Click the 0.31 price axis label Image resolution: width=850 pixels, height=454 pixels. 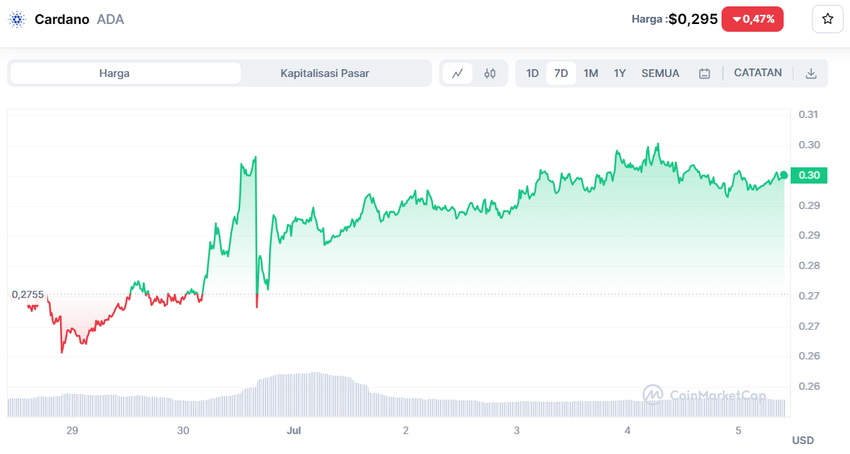(808, 114)
